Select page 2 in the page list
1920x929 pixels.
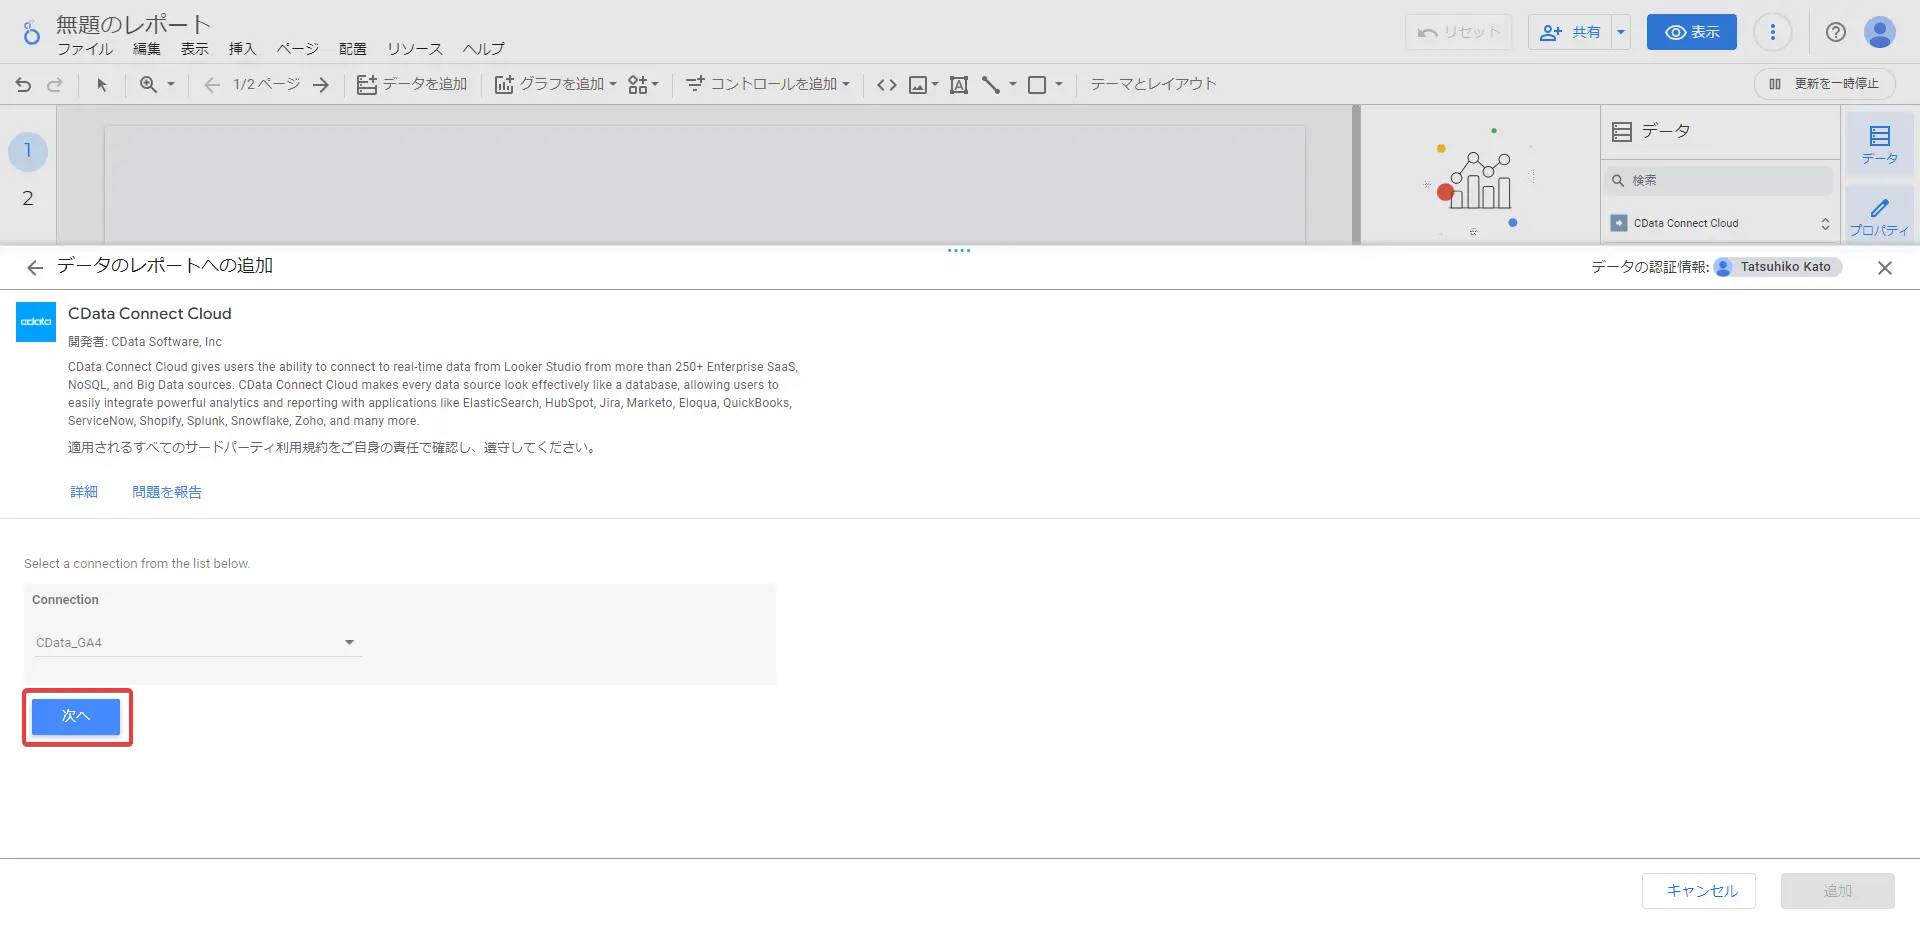click(x=28, y=198)
